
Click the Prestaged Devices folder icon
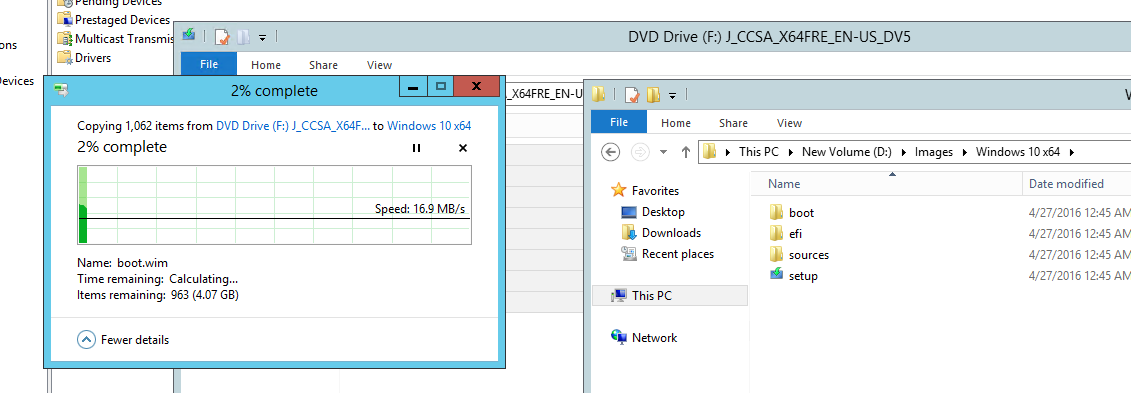click(x=65, y=19)
